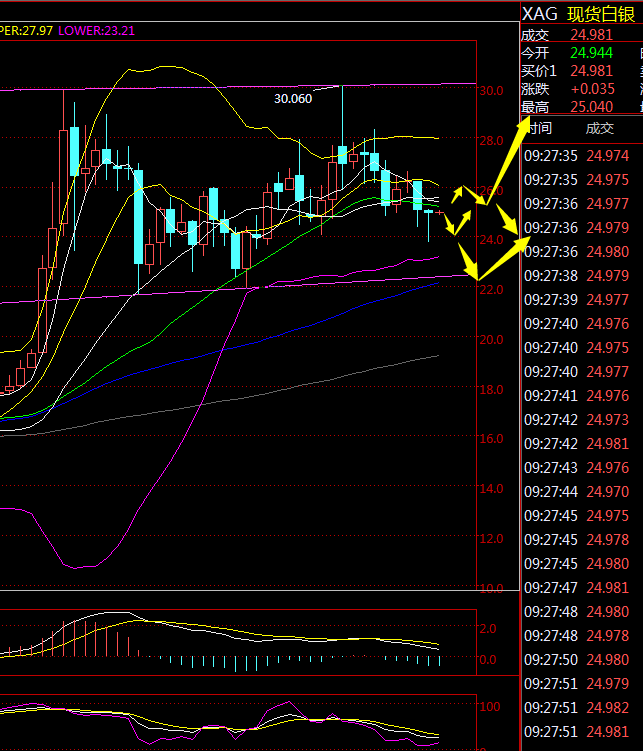Select tick row 09:27:45 at 24.975
Viewport: 643px width, 751px height.
click(576, 515)
